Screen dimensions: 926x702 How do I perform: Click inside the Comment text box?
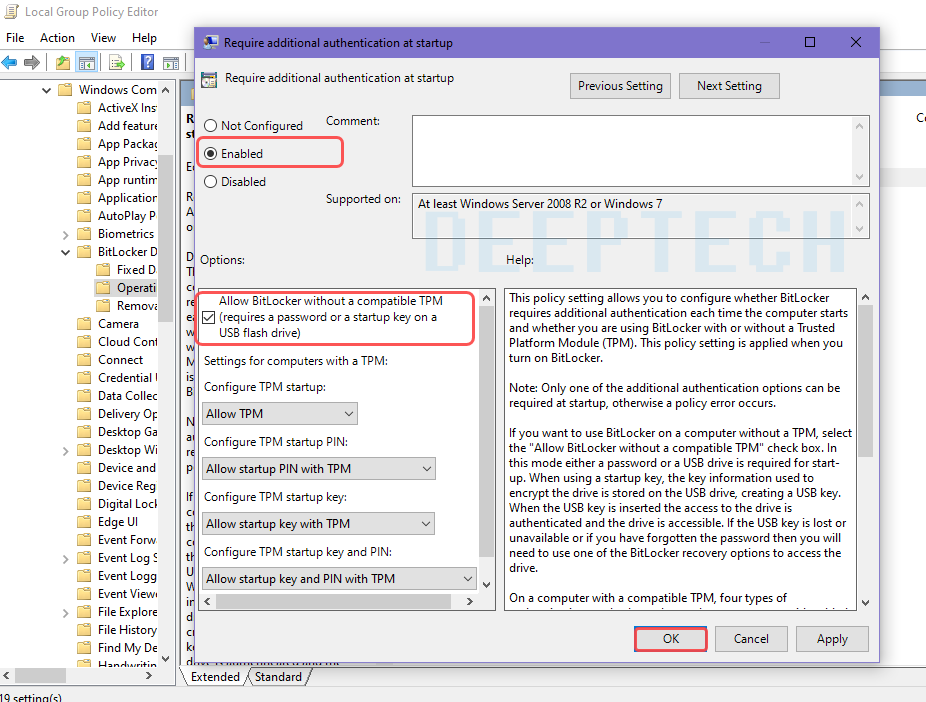633,151
